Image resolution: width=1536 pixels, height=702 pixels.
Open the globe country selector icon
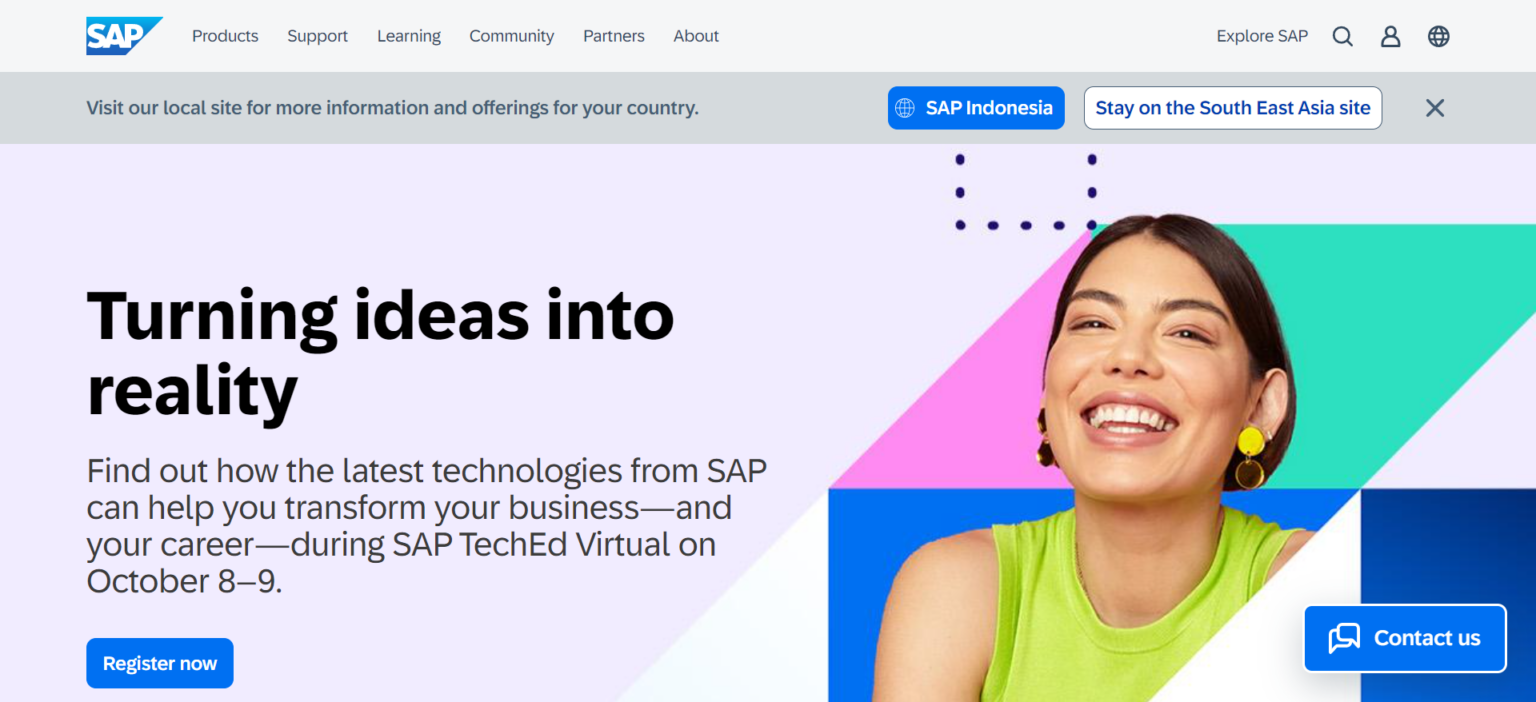1438,36
